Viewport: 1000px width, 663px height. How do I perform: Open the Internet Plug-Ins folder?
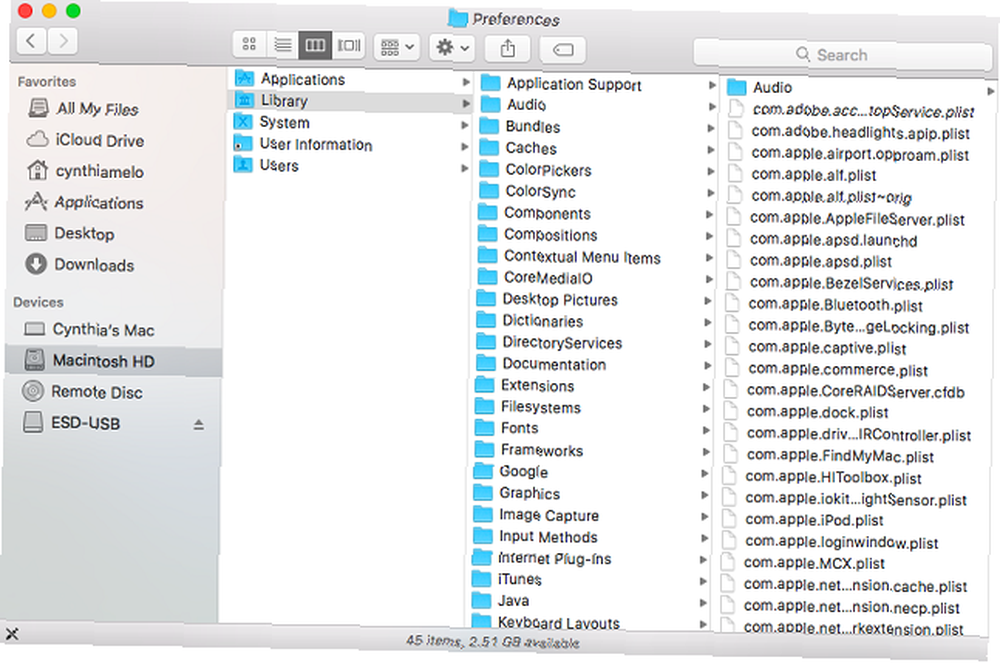(x=541, y=559)
